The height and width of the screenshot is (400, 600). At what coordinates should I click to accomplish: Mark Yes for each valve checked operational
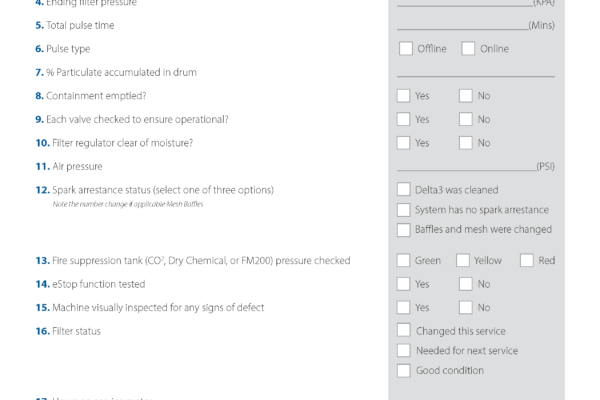(403, 119)
